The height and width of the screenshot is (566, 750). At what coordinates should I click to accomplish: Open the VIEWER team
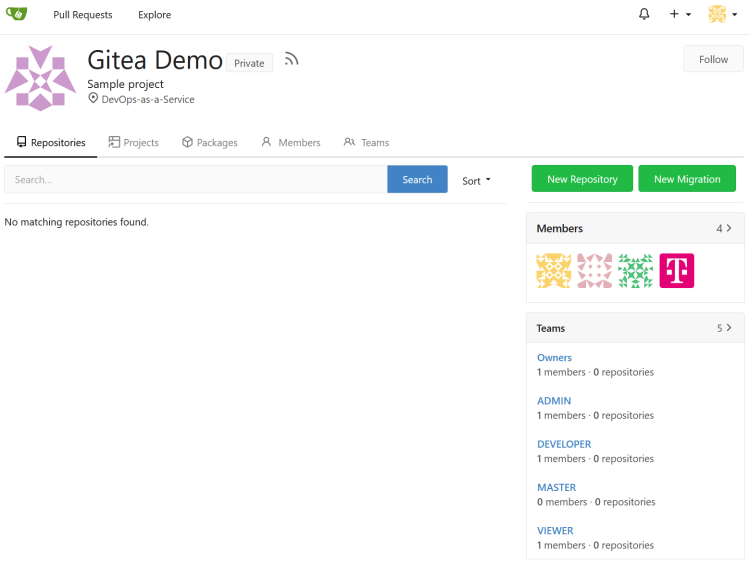click(555, 531)
